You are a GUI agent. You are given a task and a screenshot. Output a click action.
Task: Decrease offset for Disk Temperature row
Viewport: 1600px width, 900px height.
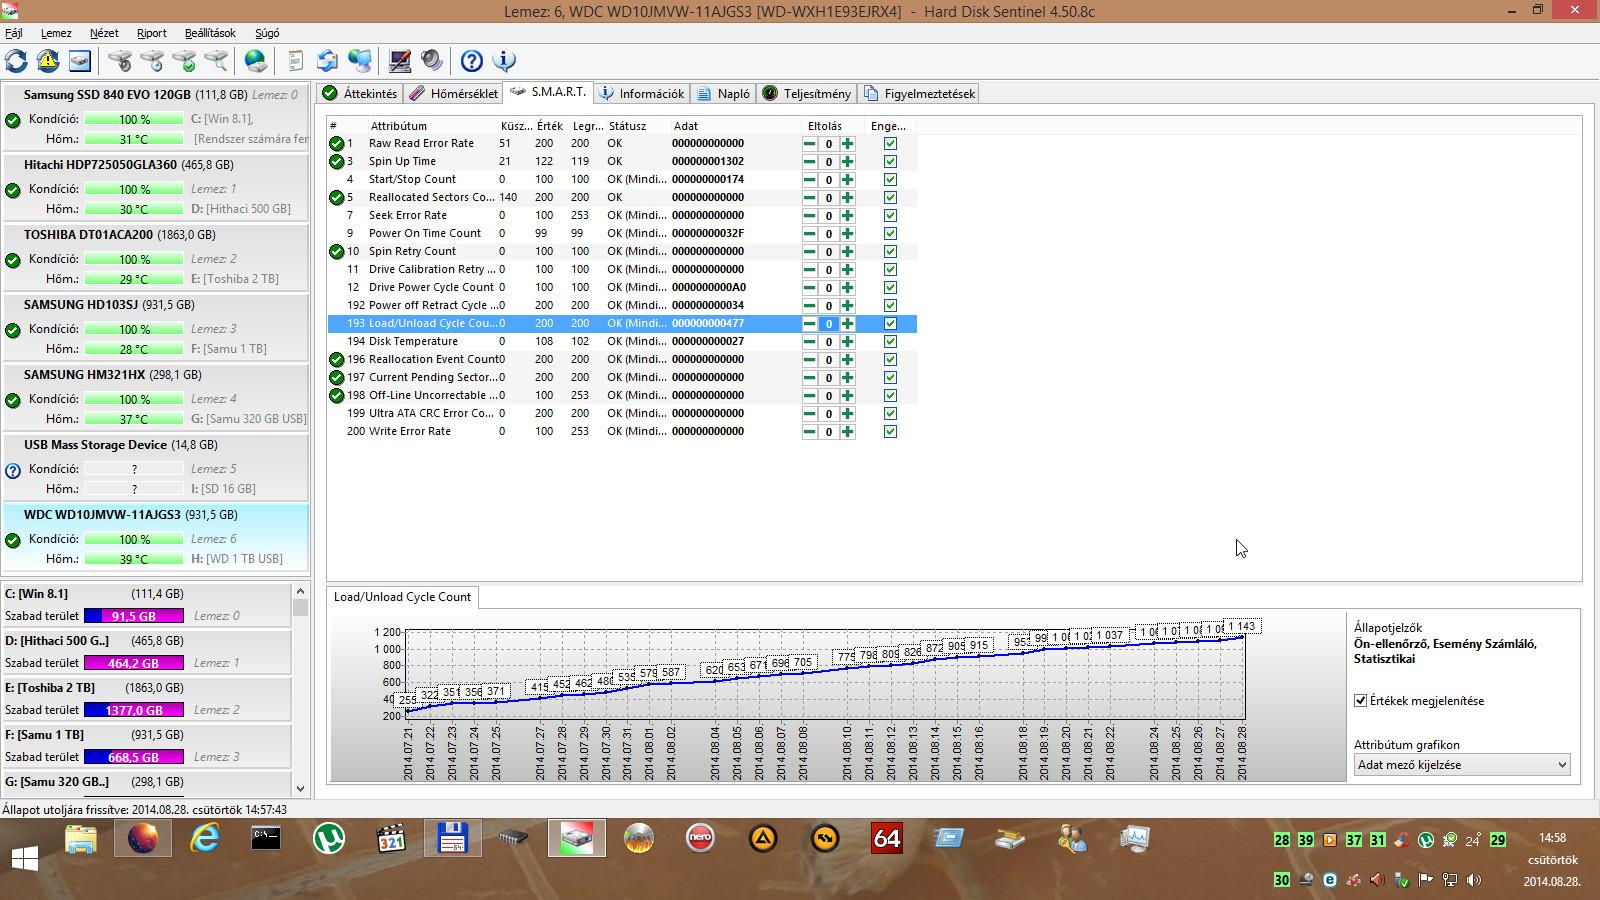[x=809, y=341]
